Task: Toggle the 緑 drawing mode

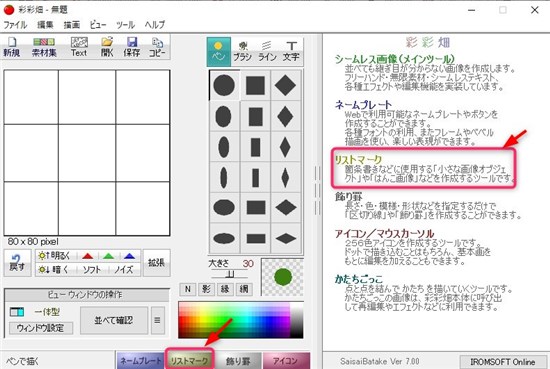Action: tap(225, 289)
